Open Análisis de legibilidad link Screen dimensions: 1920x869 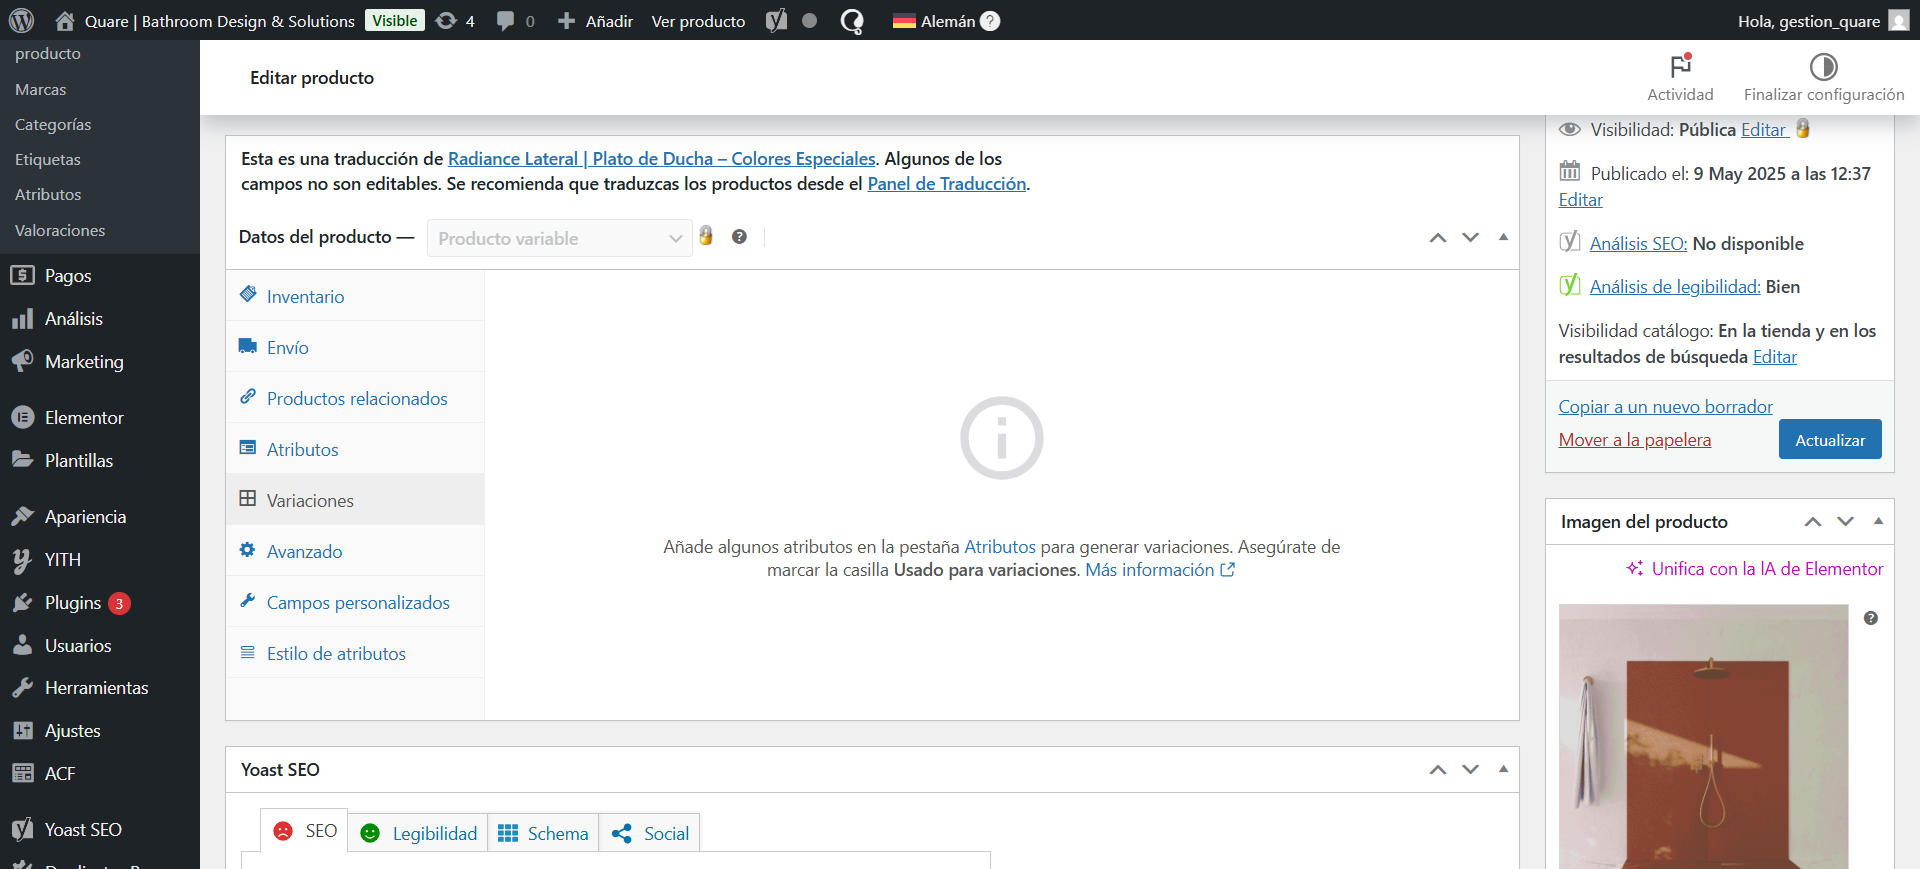point(1674,287)
